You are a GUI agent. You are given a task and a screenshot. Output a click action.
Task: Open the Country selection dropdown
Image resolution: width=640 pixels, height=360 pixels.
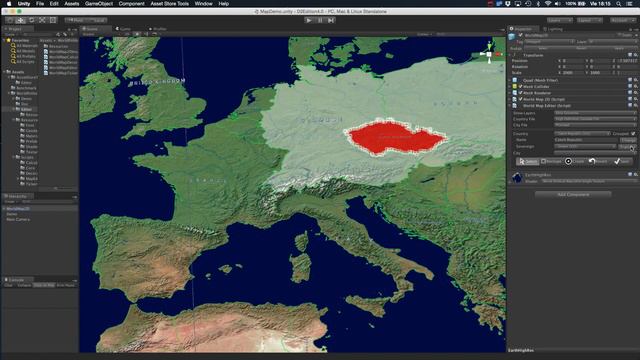pyautogui.click(x=582, y=133)
